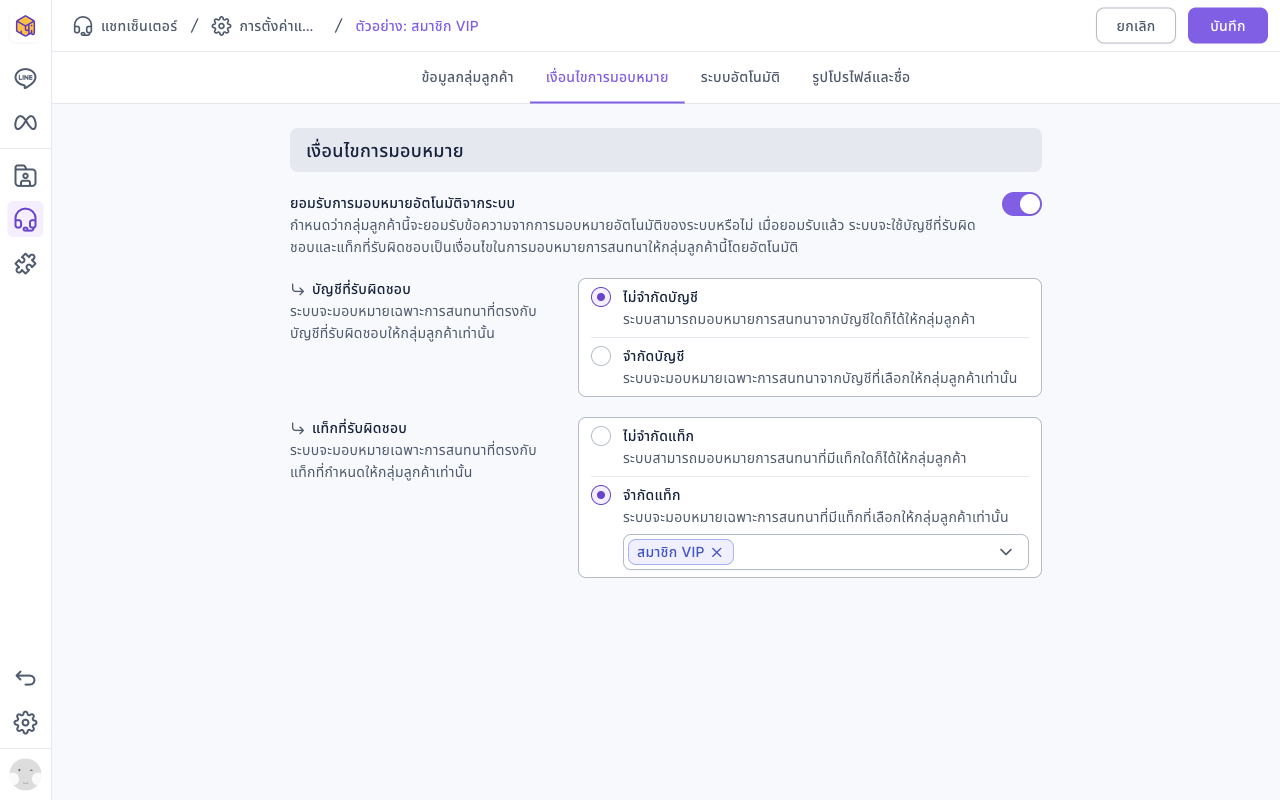Open the contacts folder icon in sidebar
This screenshot has width=1280, height=800.
(x=25, y=176)
